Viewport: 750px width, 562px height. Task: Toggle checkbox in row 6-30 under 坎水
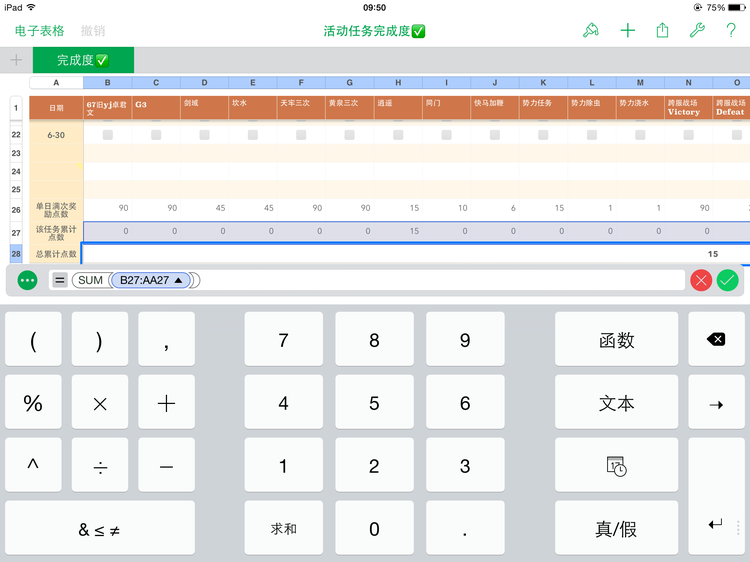253,135
